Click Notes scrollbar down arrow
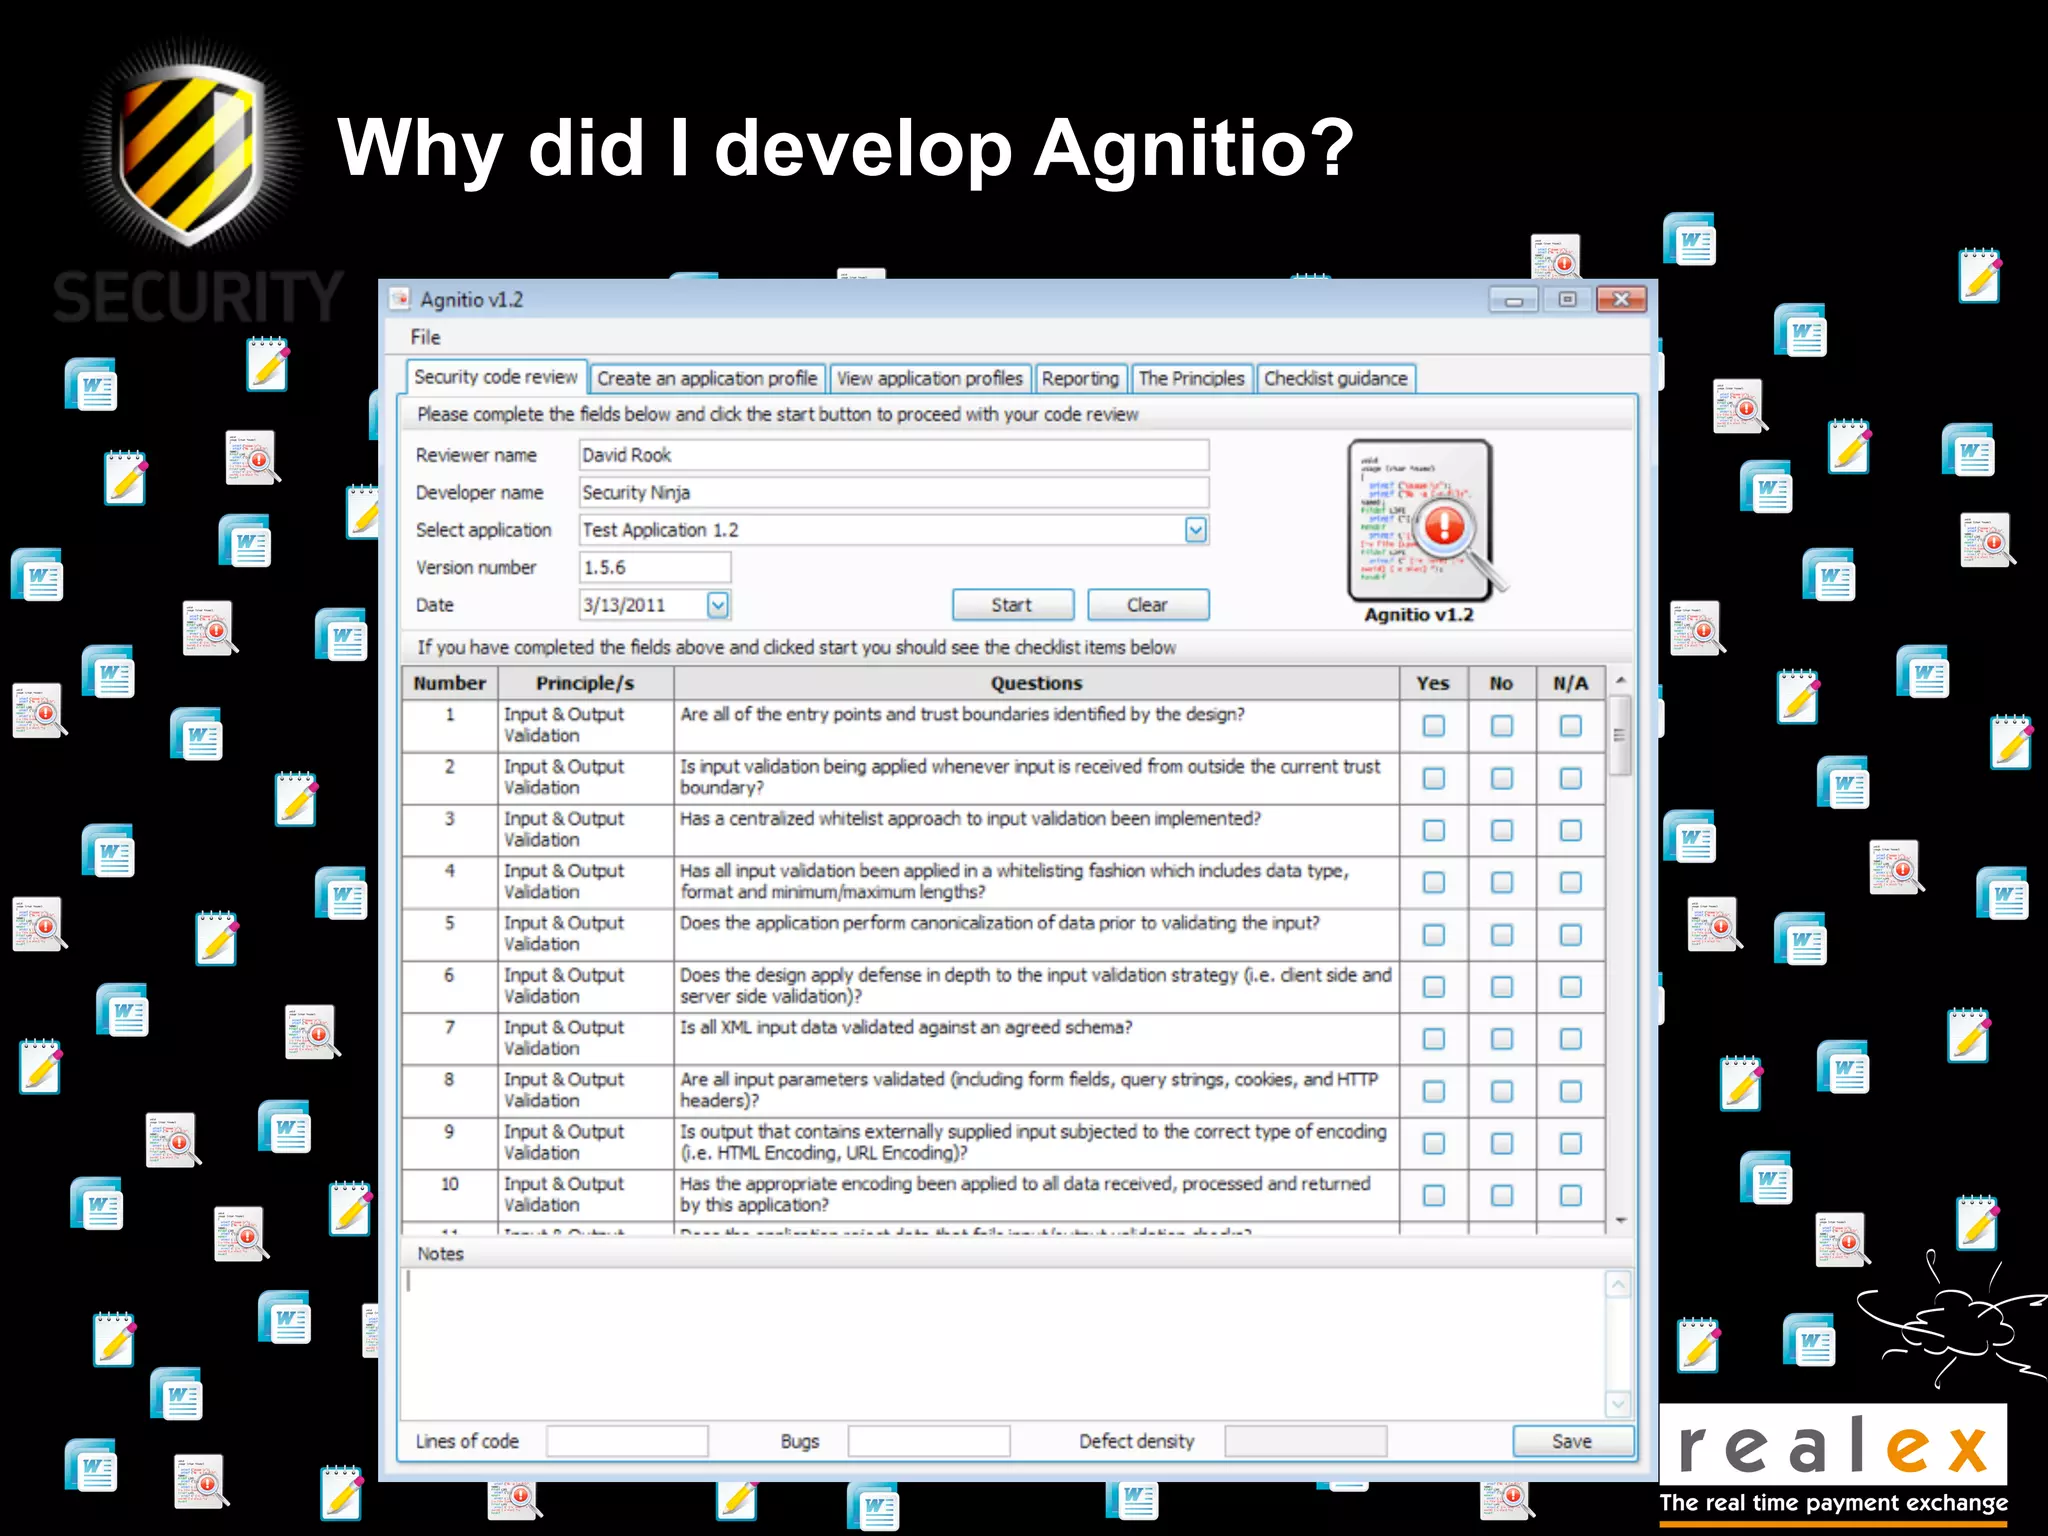The image size is (2048, 1536). [x=1618, y=1404]
